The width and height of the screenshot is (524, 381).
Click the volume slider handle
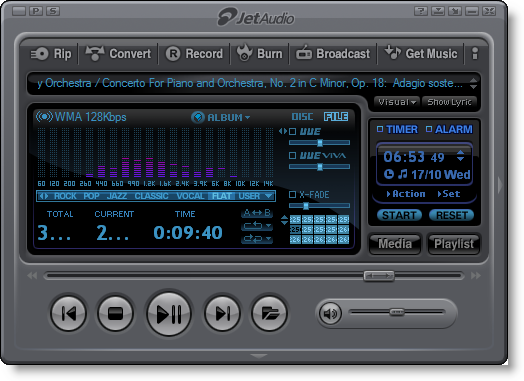(x=397, y=312)
